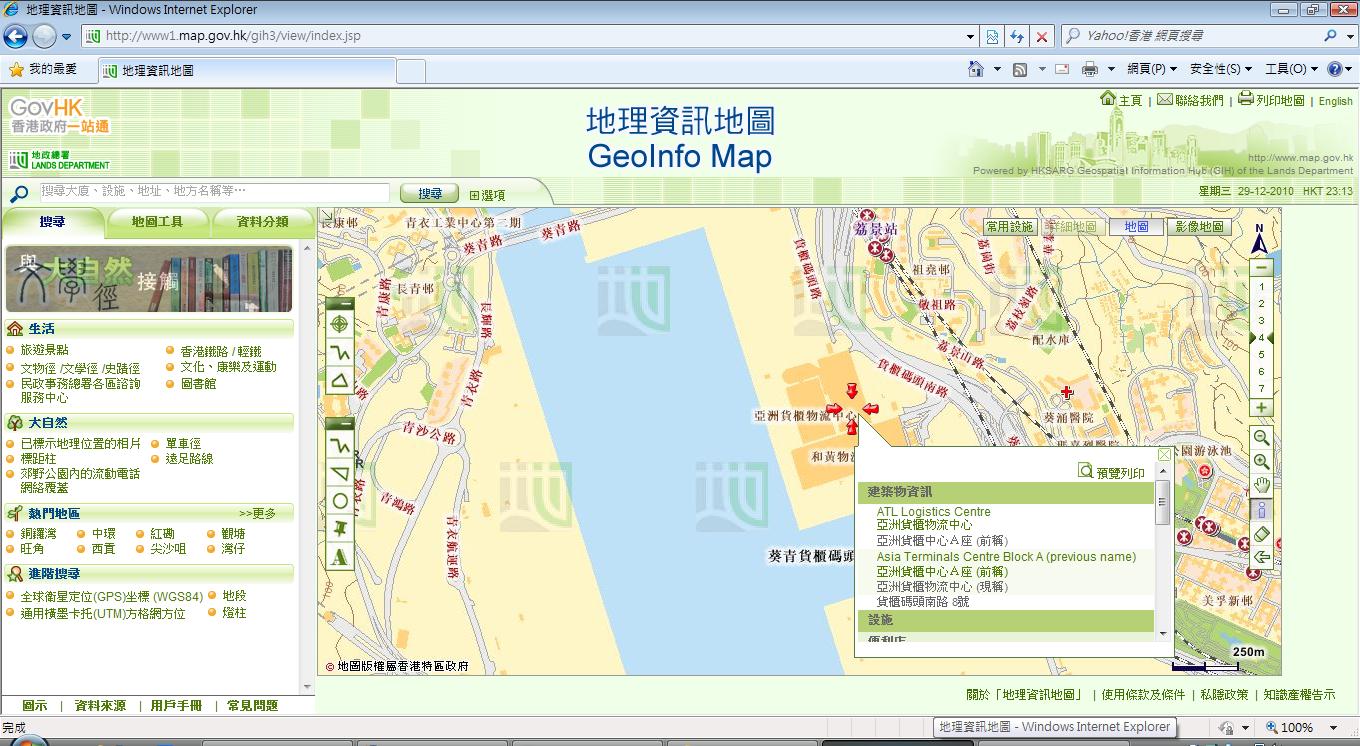
Task: Select the pushpin marker tool
Action: [340, 529]
